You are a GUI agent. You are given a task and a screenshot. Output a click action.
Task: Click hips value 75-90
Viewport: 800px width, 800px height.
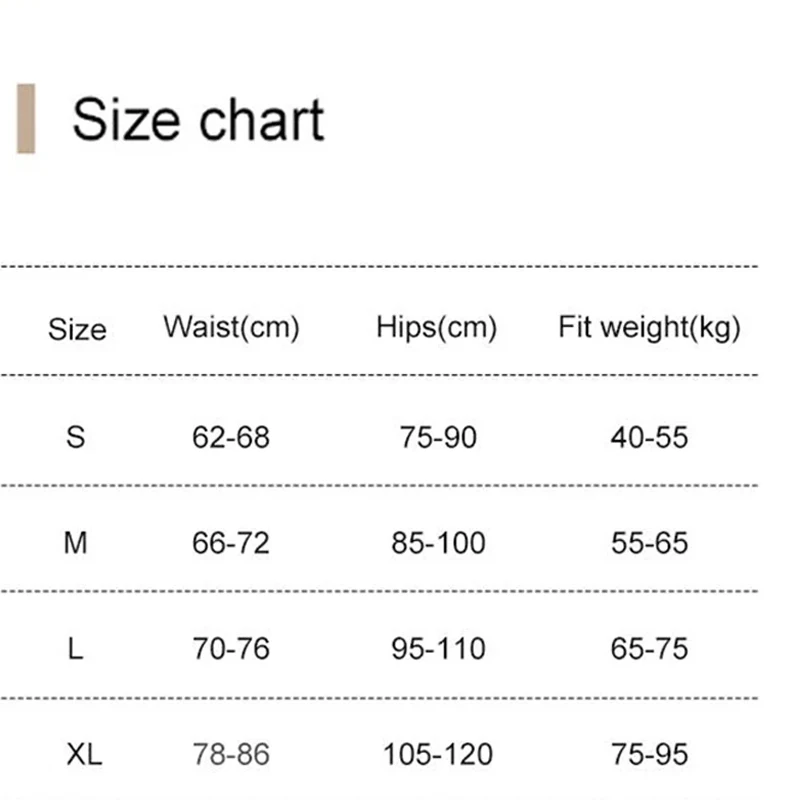tap(438, 437)
